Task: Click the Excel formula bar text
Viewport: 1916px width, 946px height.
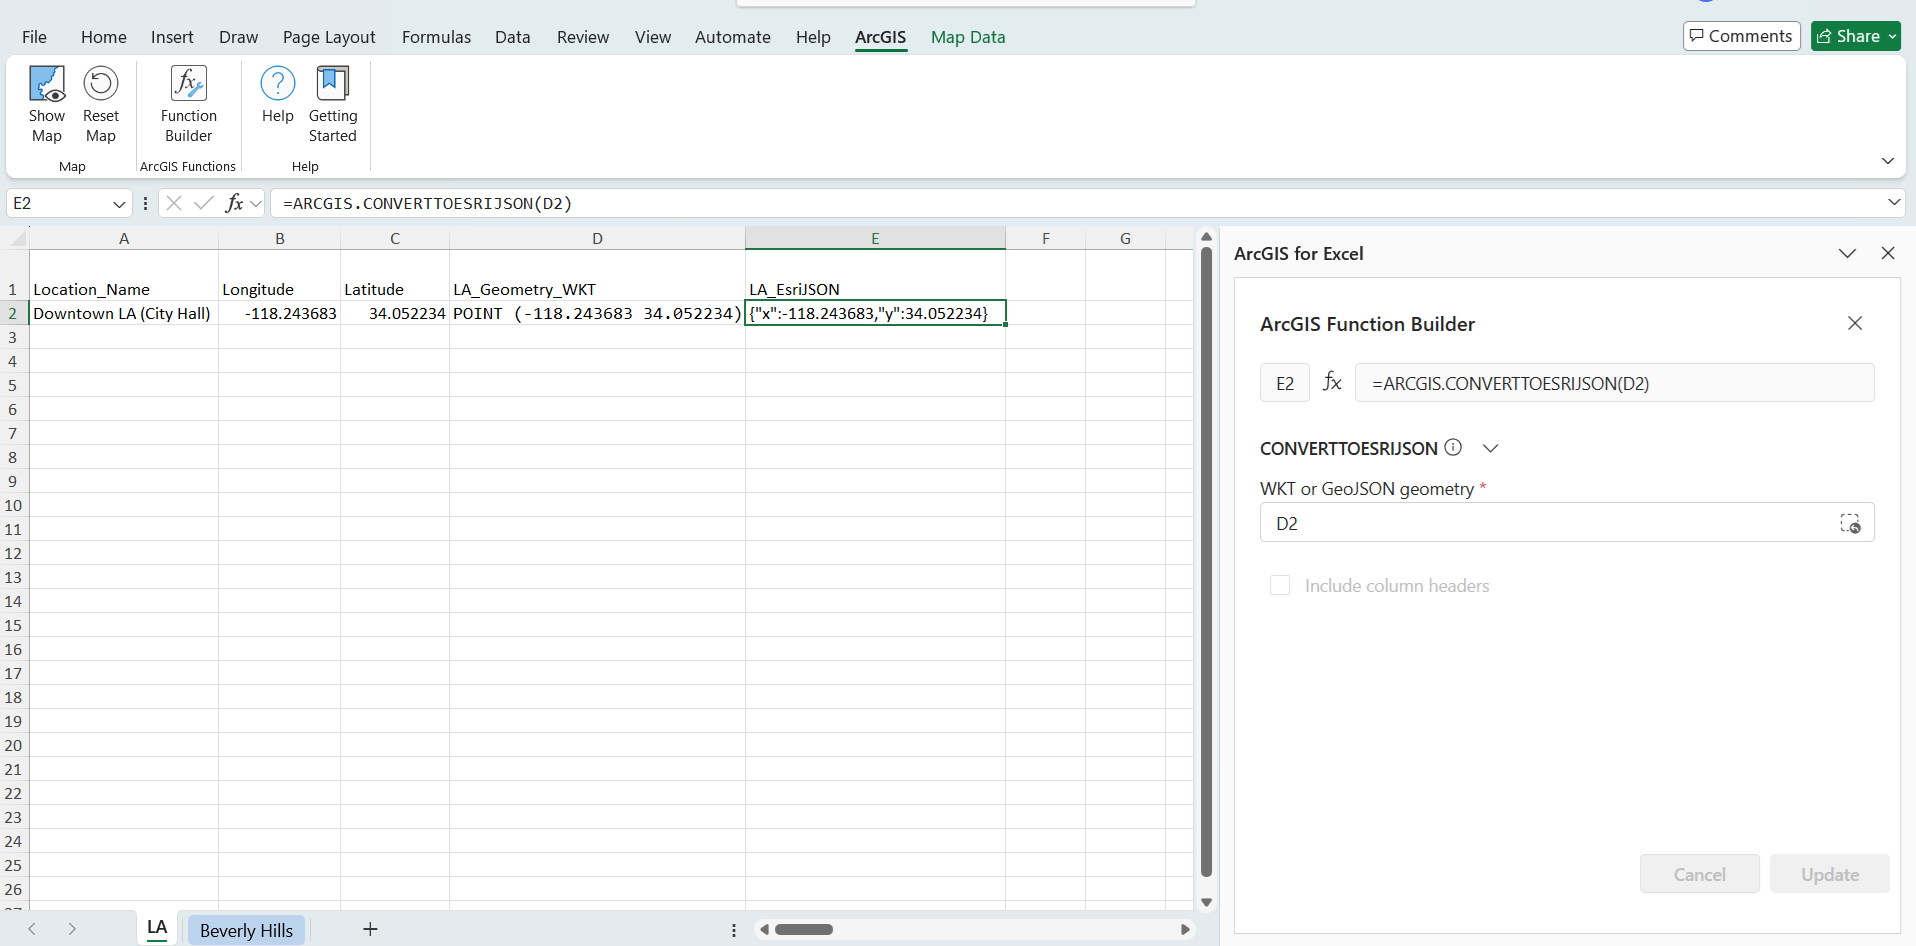Action: [427, 203]
